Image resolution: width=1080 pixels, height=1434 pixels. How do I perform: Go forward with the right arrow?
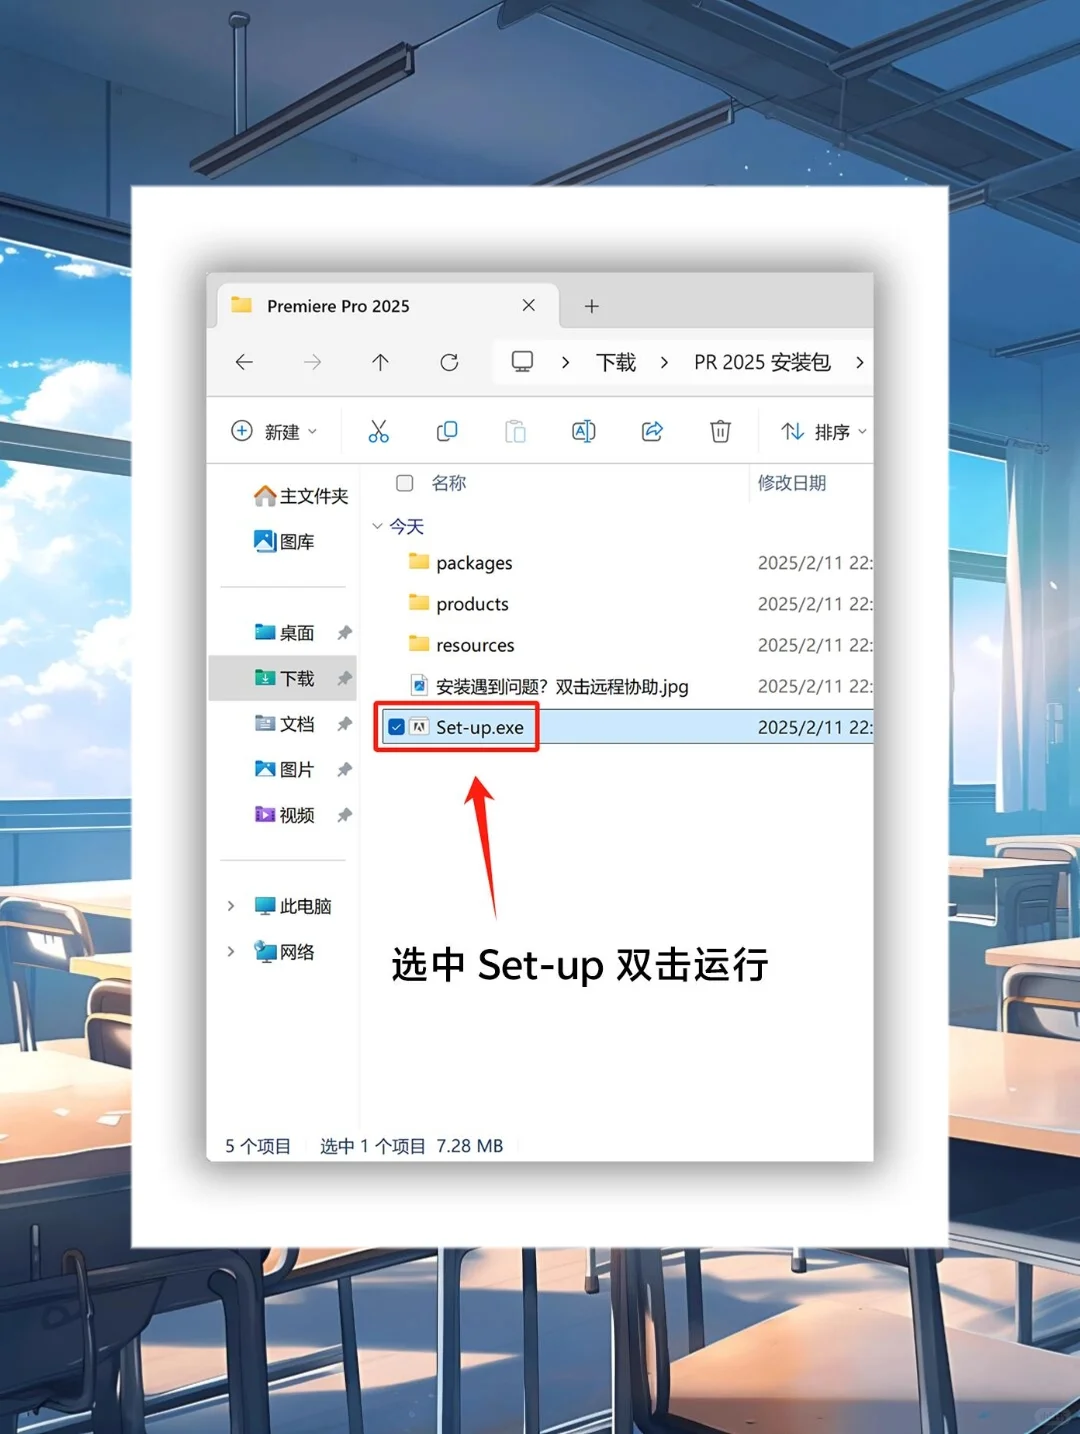click(x=312, y=362)
